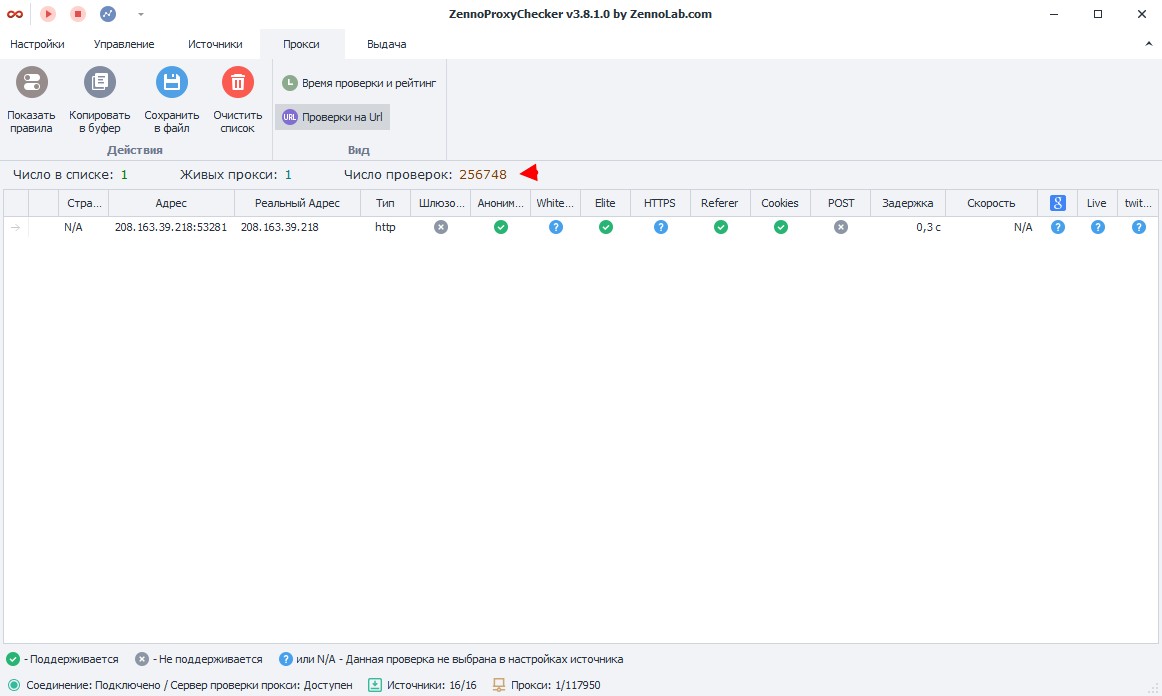Click the Источники 16/16 status icon

[375, 685]
